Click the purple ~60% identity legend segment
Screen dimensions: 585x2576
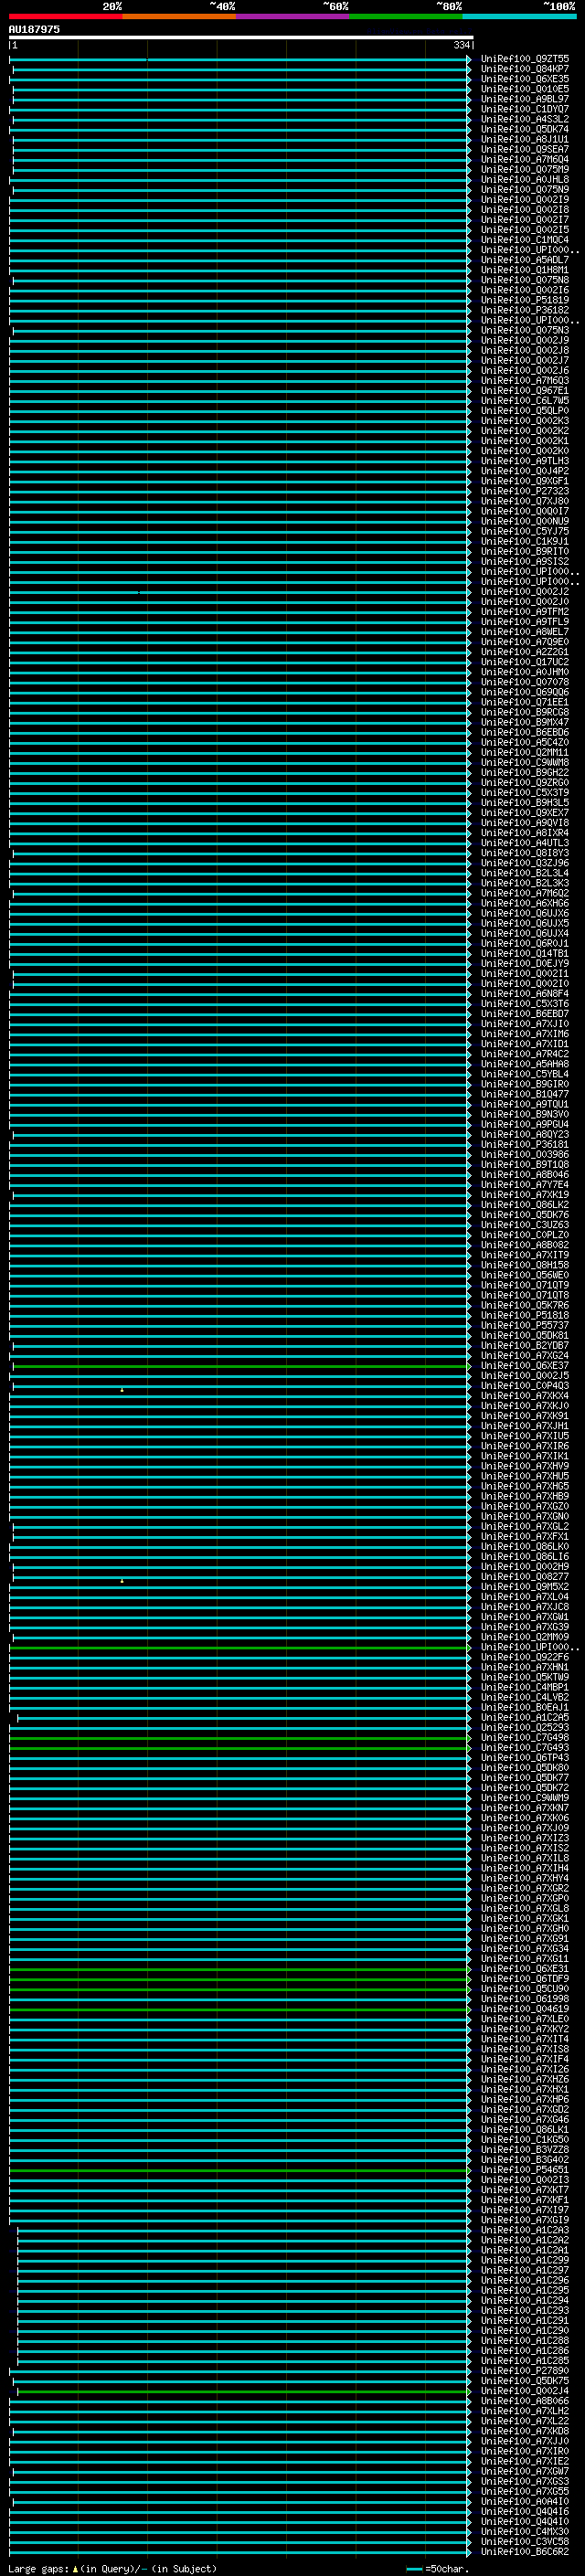[x=292, y=16]
